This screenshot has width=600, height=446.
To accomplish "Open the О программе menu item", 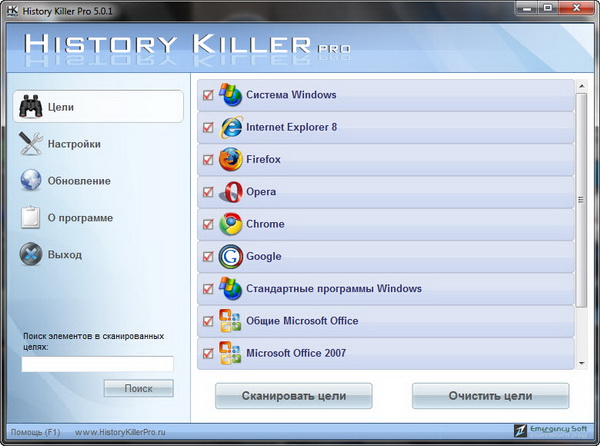I will click(80, 218).
